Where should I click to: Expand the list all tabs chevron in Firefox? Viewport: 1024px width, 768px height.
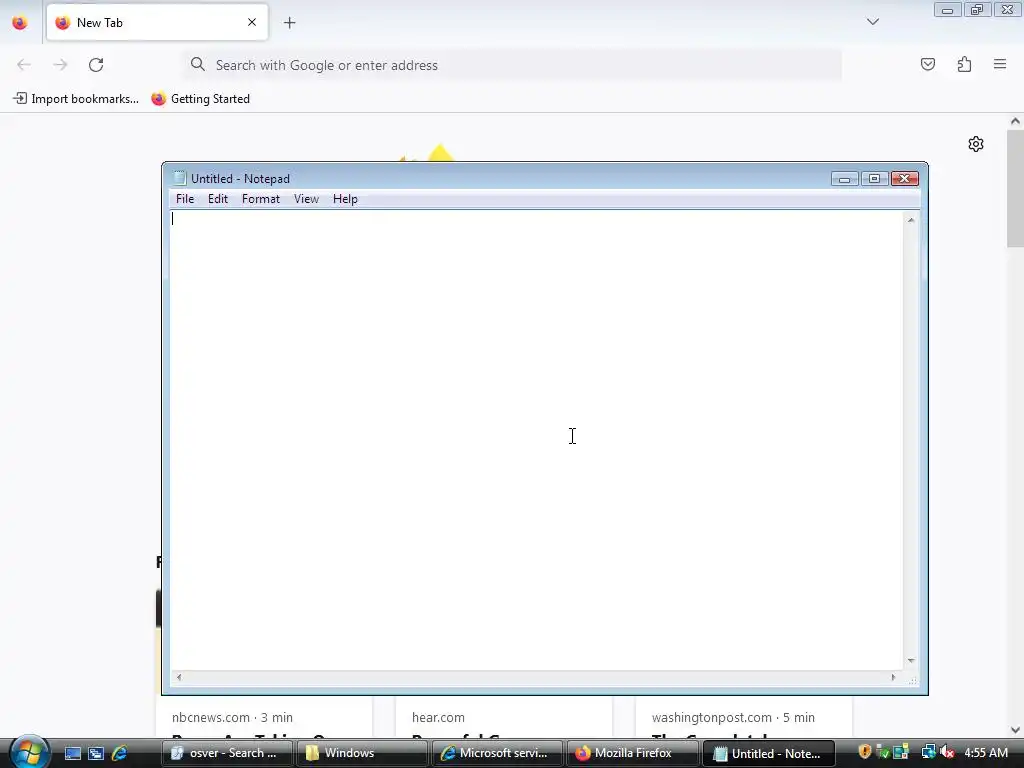click(872, 22)
